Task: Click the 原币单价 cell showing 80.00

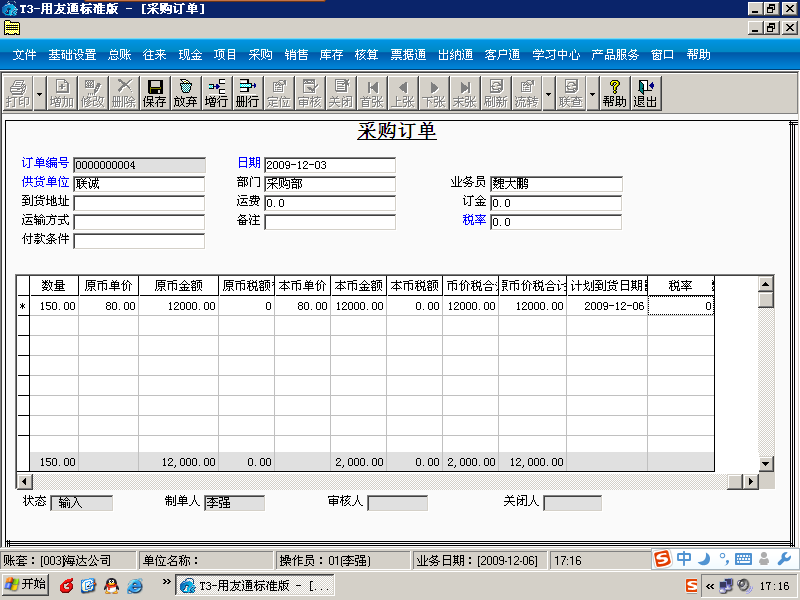Action: (x=109, y=306)
